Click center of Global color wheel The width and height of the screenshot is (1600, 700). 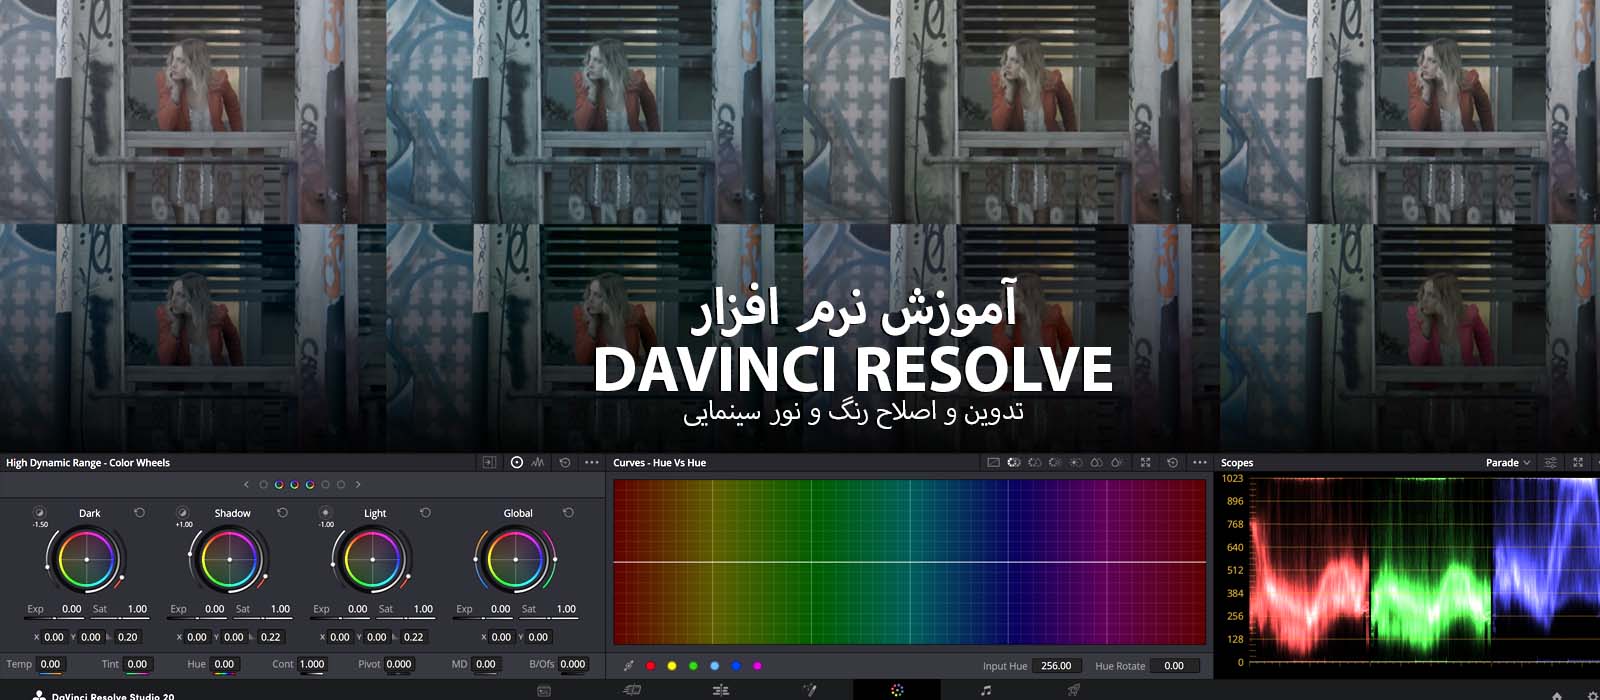click(516, 559)
